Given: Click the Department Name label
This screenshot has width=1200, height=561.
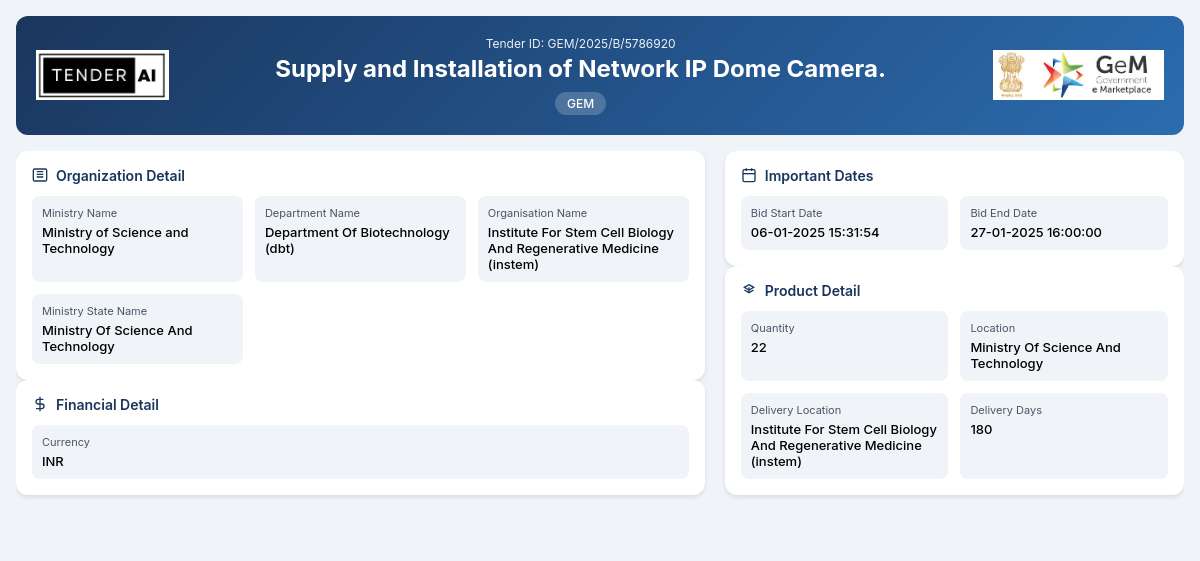Looking at the screenshot, I should tap(312, 213).
